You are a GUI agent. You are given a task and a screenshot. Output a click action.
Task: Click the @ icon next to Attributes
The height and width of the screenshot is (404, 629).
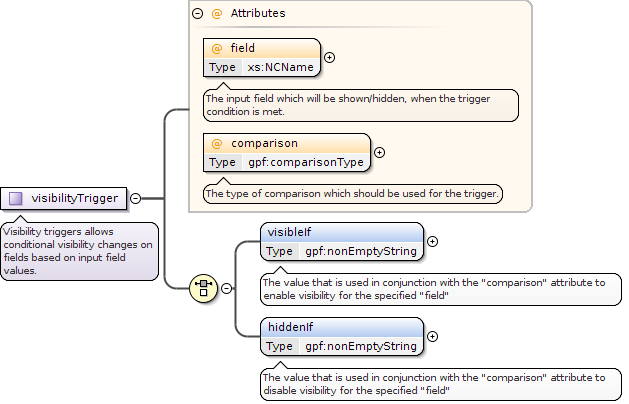pyautogui.click(x=217, y=14)
